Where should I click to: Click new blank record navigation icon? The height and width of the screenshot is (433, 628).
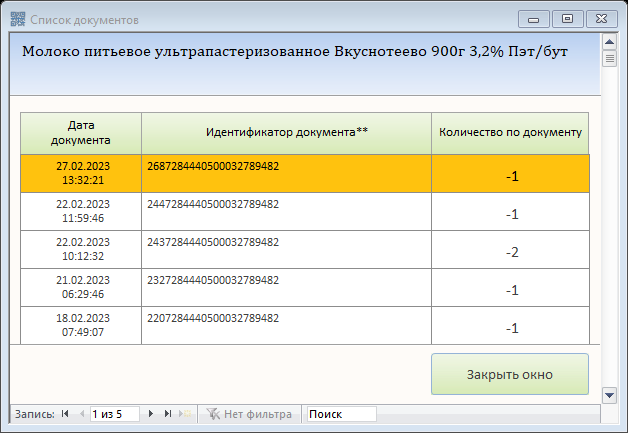point(184,413)
